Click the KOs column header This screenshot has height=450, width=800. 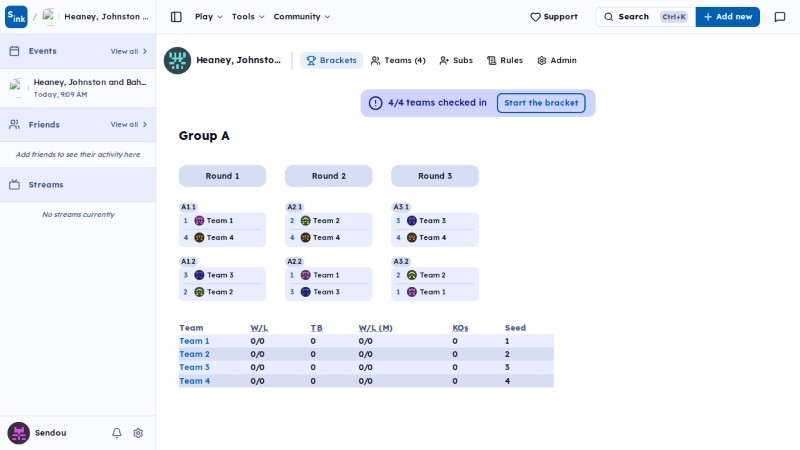click(x=460, y=328)
